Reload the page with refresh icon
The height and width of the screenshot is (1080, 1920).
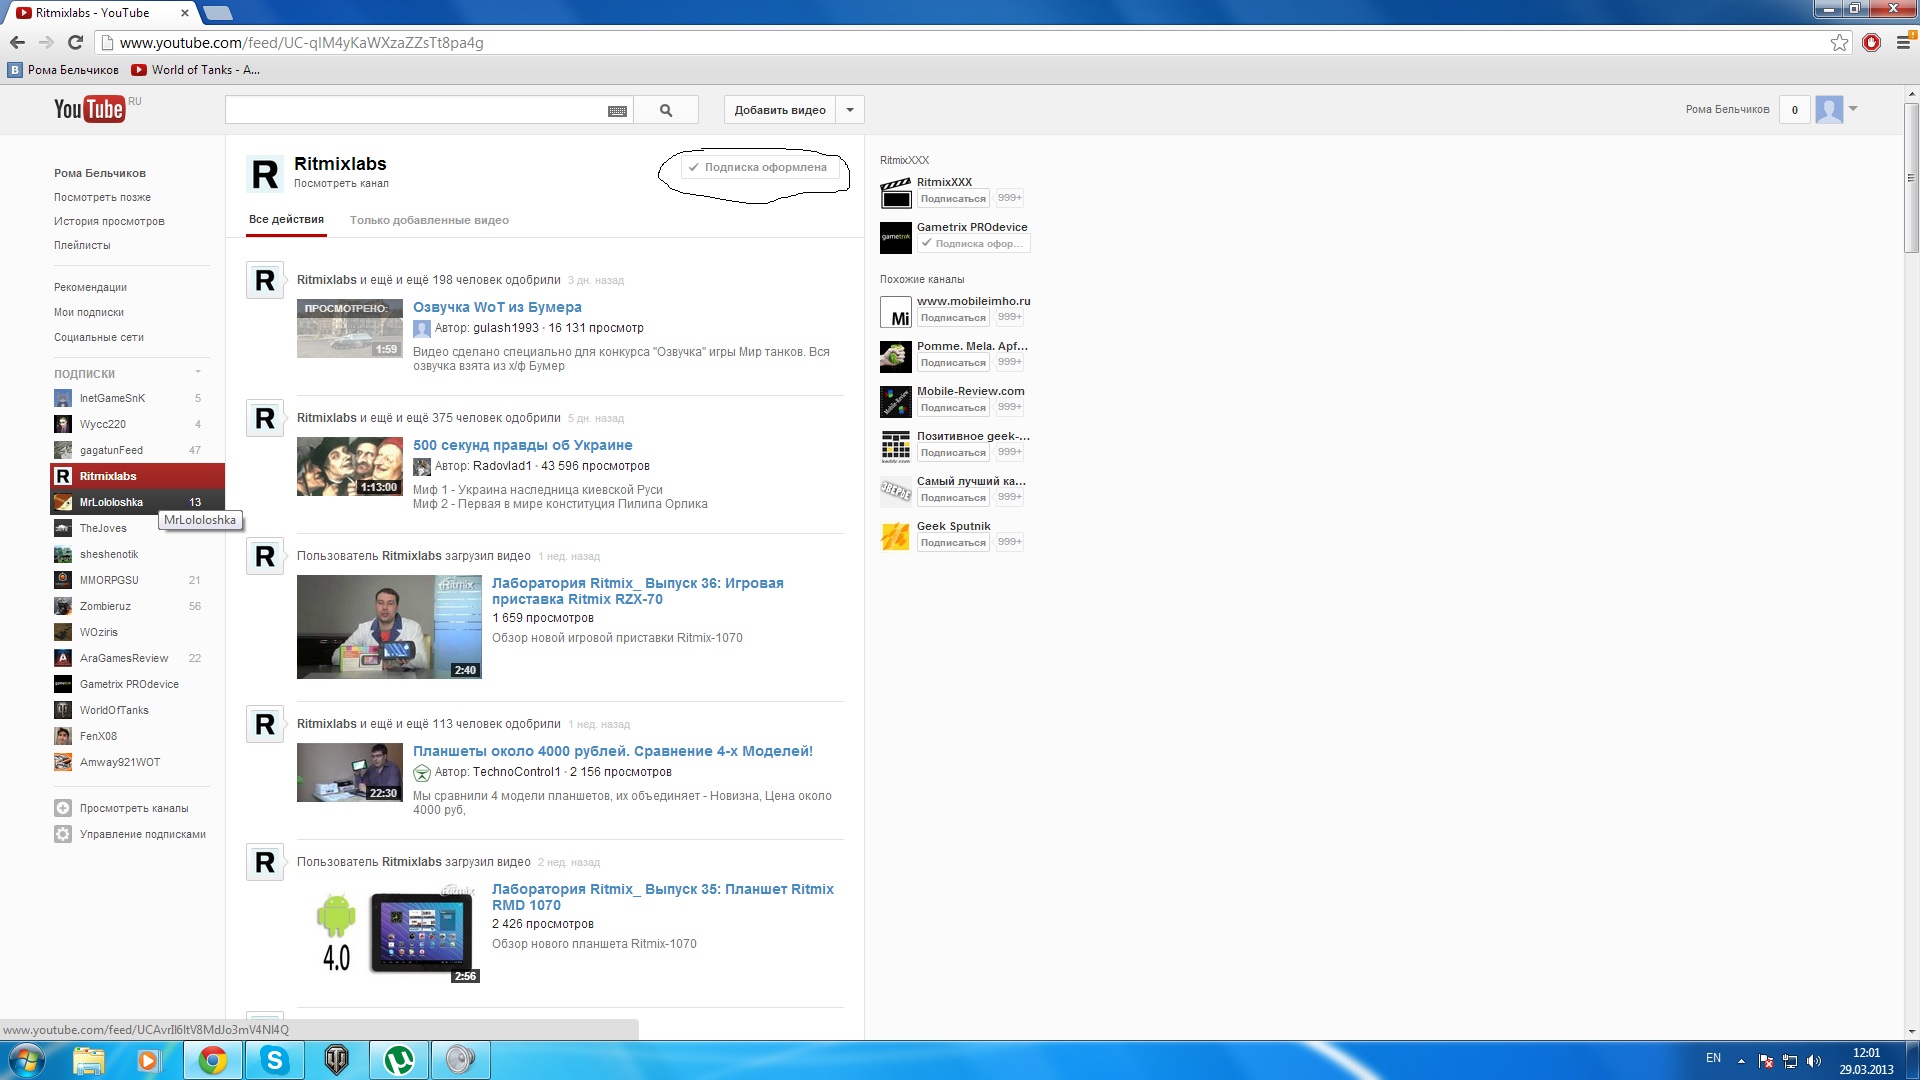pos(75,42)
